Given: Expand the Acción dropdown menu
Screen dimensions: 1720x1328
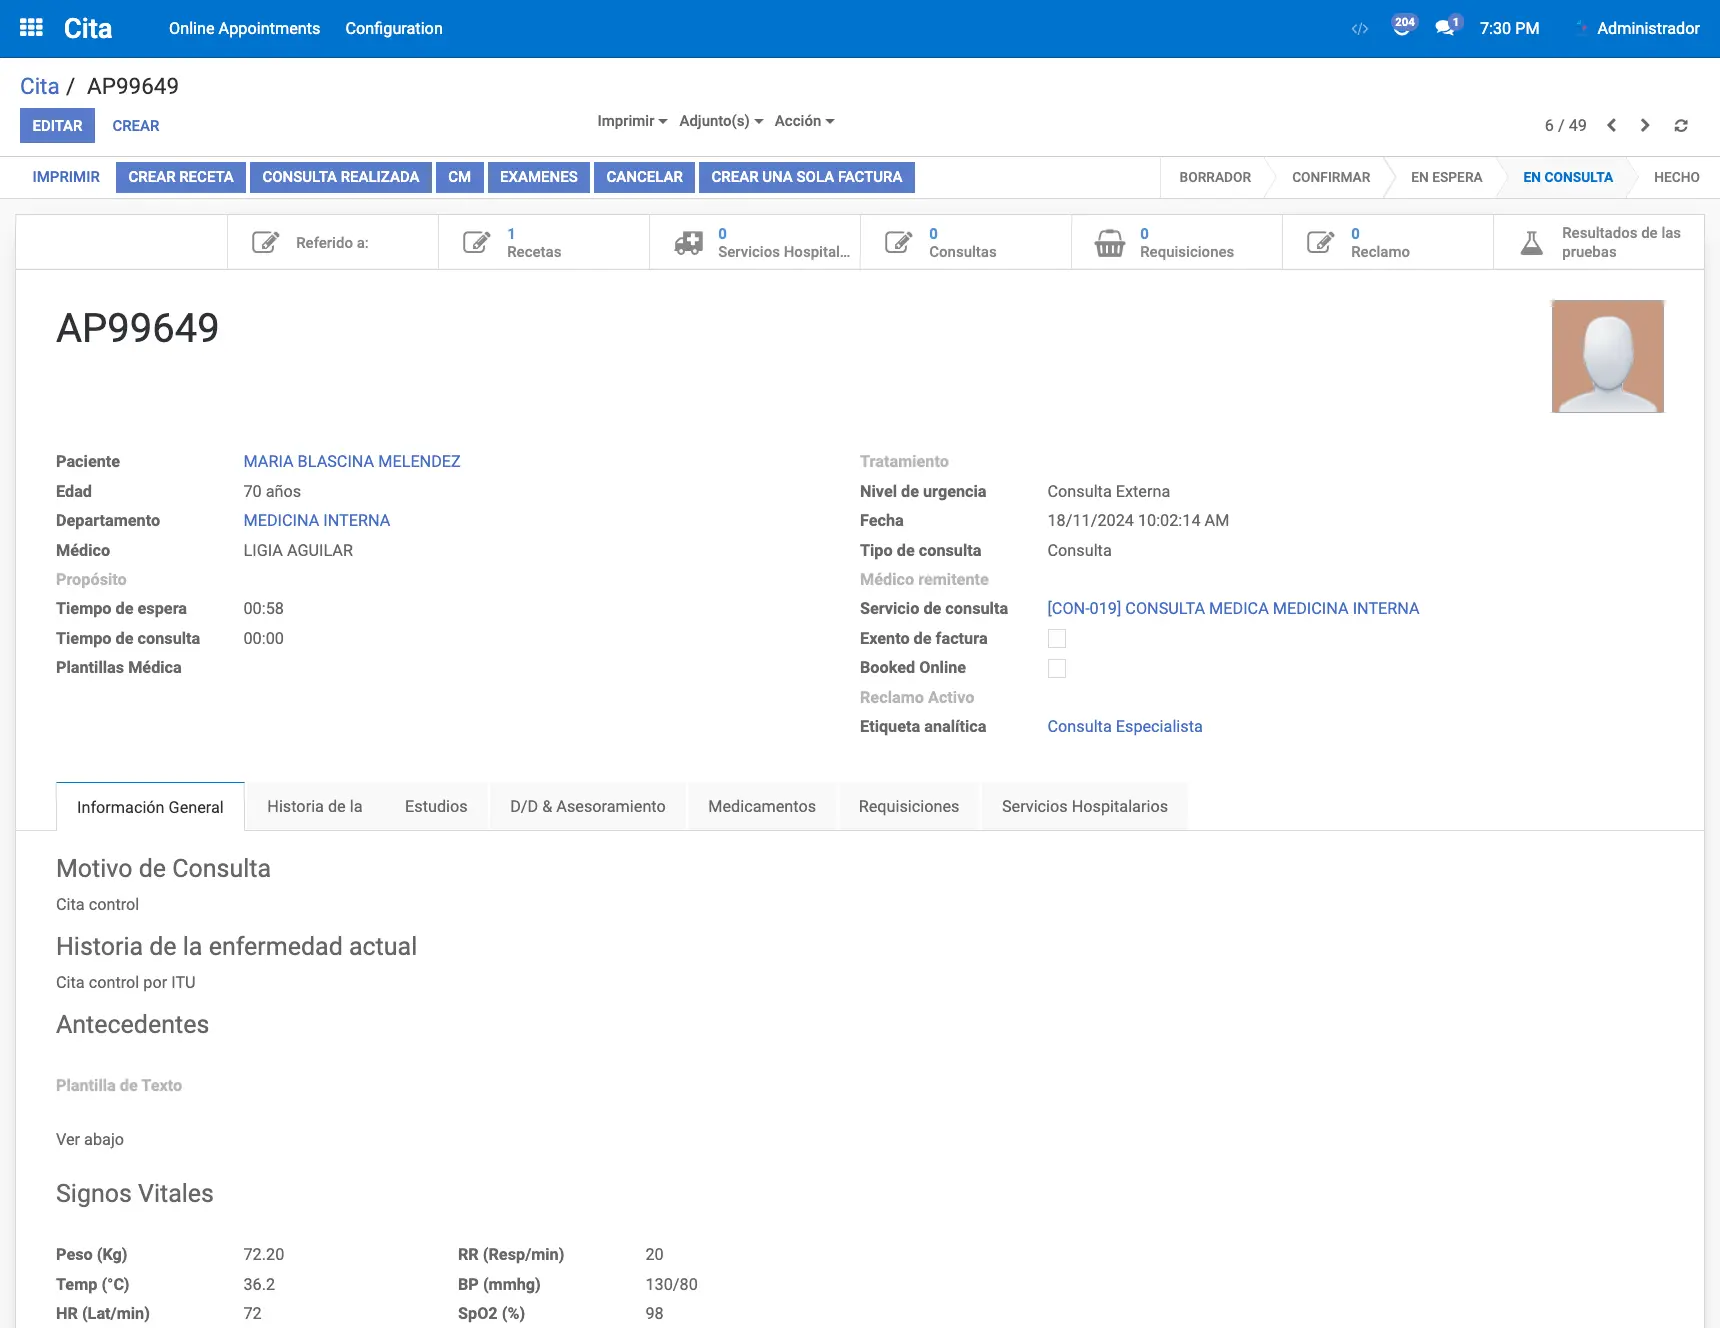Looking at the screenshot, I should pos(804,121).
